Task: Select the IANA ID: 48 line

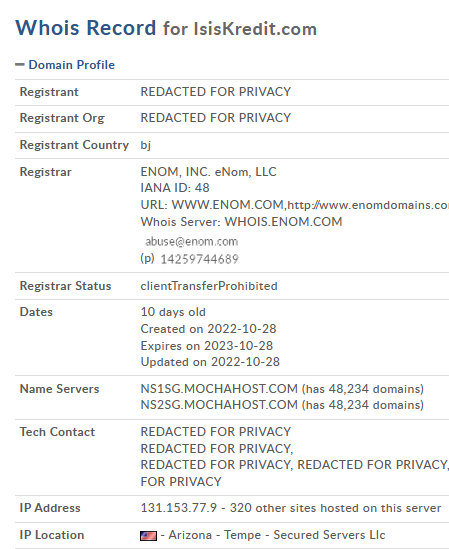Action: tap(175, 188)
